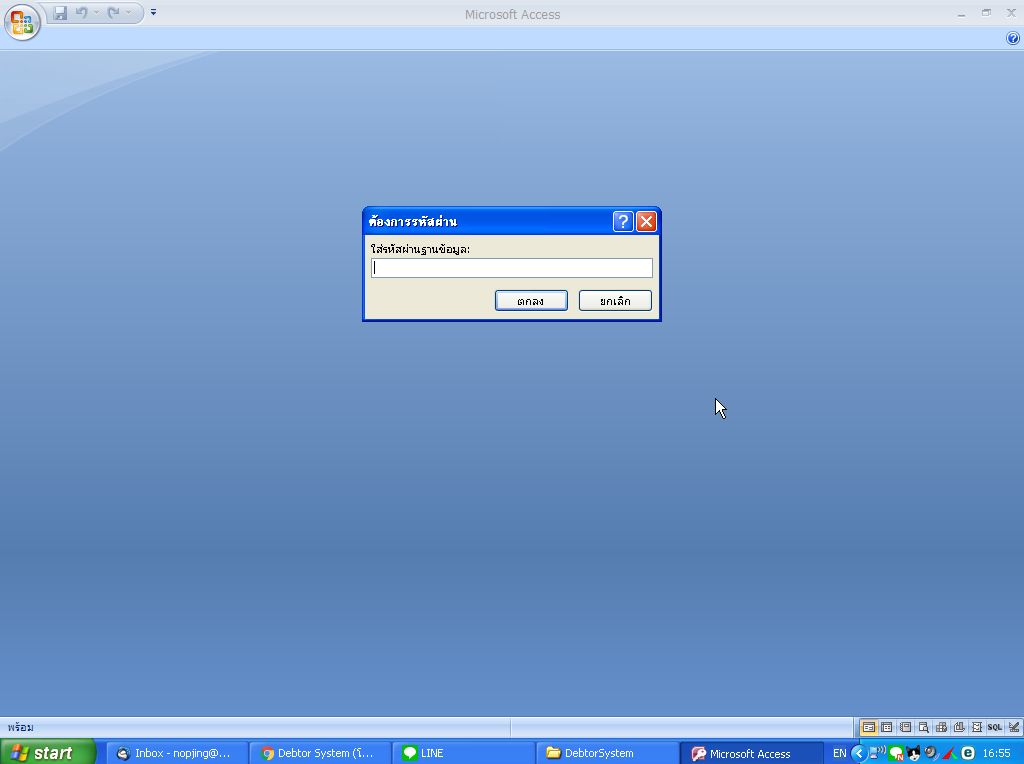Click the EN language indicator

point(839,754)
